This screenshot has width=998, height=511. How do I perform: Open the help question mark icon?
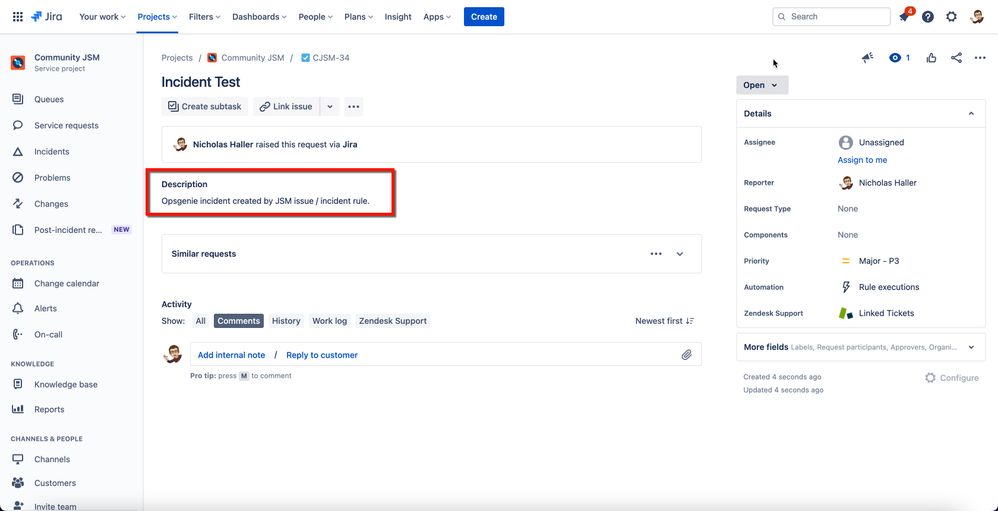(928, 17)
